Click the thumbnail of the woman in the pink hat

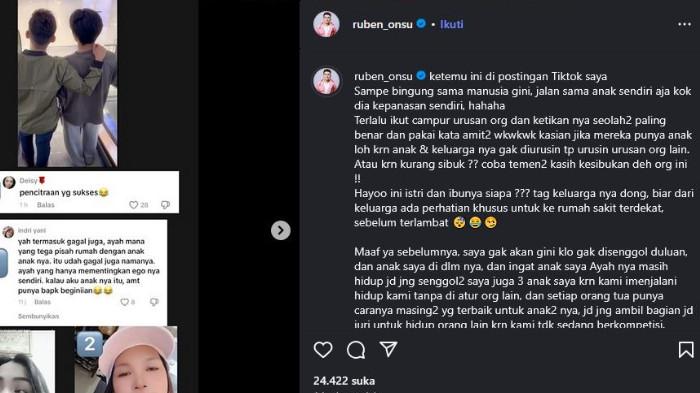(x=126, y=360)
